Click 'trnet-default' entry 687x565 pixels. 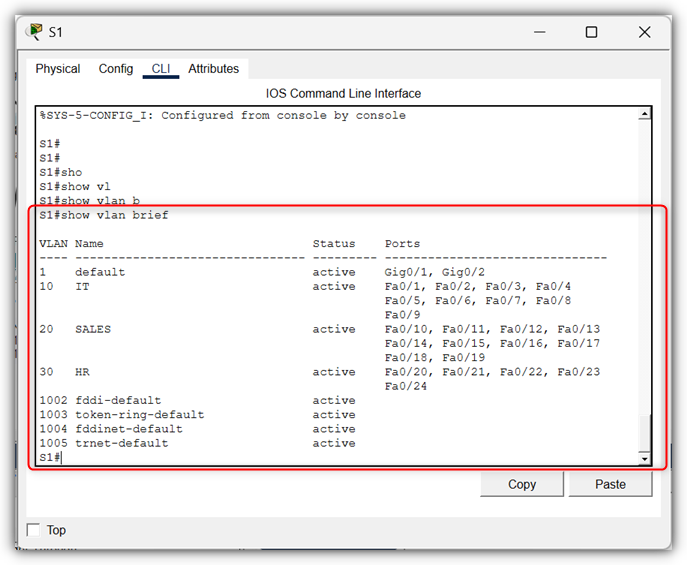pos(121,443)
